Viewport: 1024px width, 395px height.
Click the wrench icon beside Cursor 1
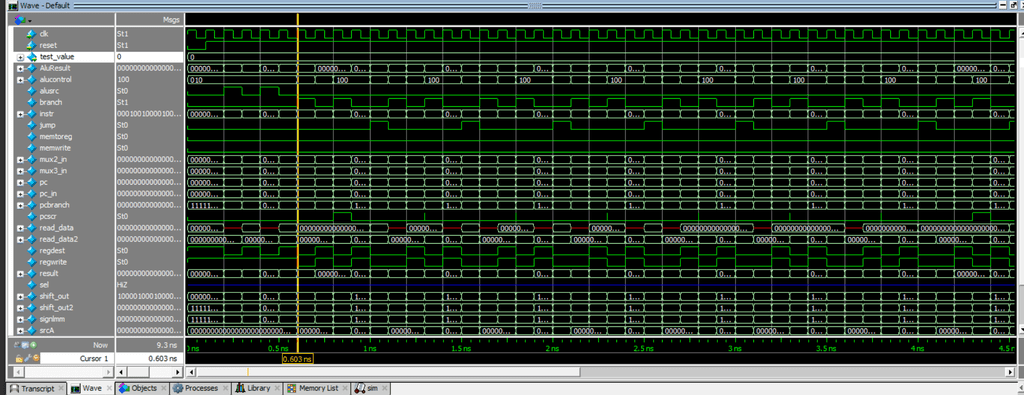[x=27, y=358]
